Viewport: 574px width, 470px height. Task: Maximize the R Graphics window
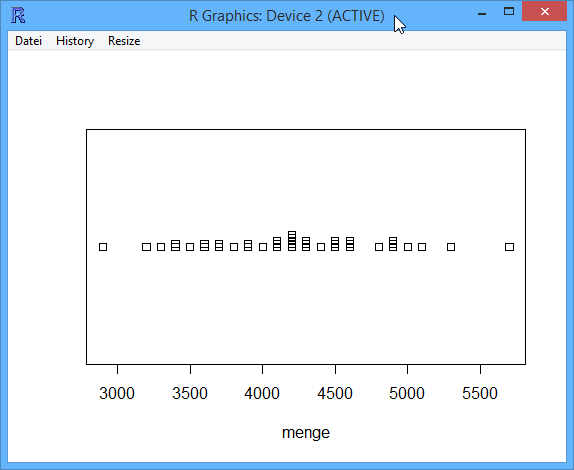pos(509,12)
